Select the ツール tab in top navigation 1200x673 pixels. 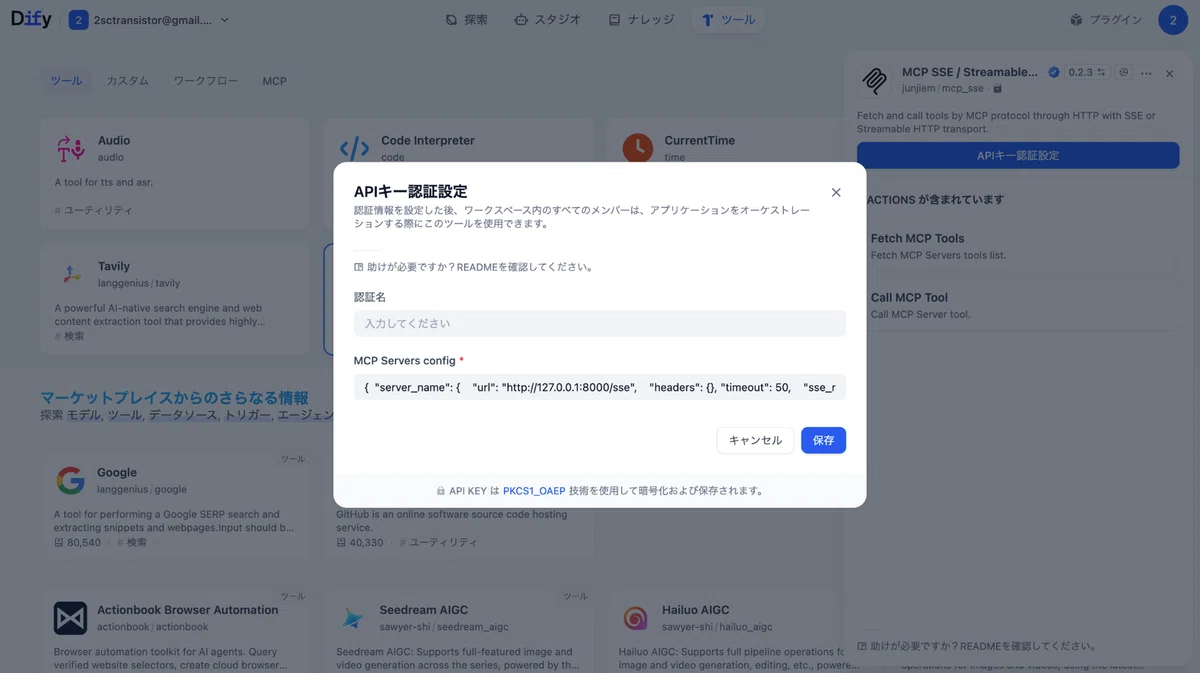point(728,20)
